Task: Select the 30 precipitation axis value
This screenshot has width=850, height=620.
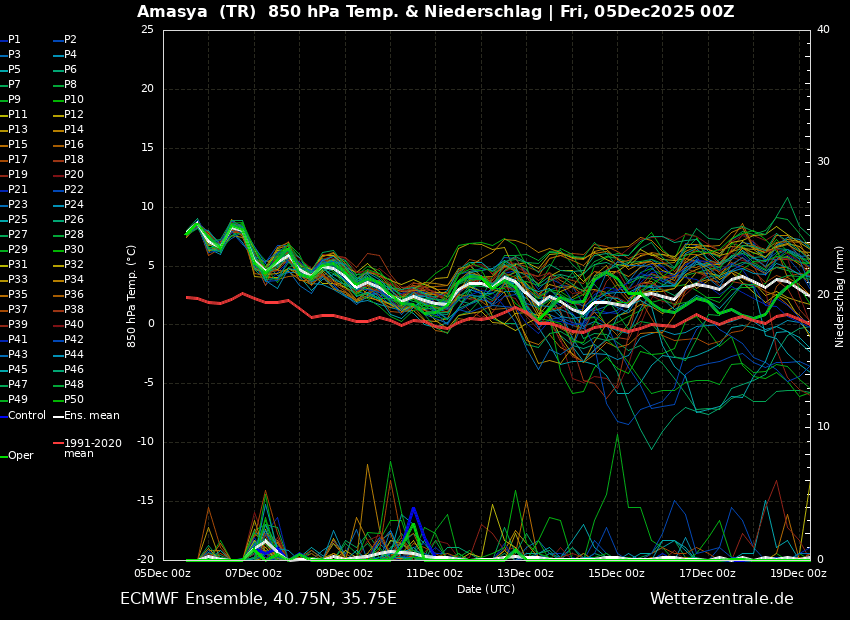Action: (x=823, y=162)
